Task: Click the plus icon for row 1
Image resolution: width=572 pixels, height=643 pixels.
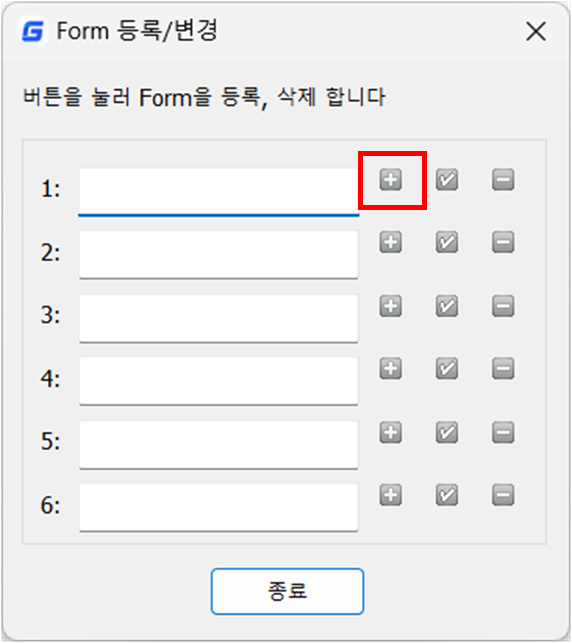Action: pyautogui.click(x=390, y=180)
